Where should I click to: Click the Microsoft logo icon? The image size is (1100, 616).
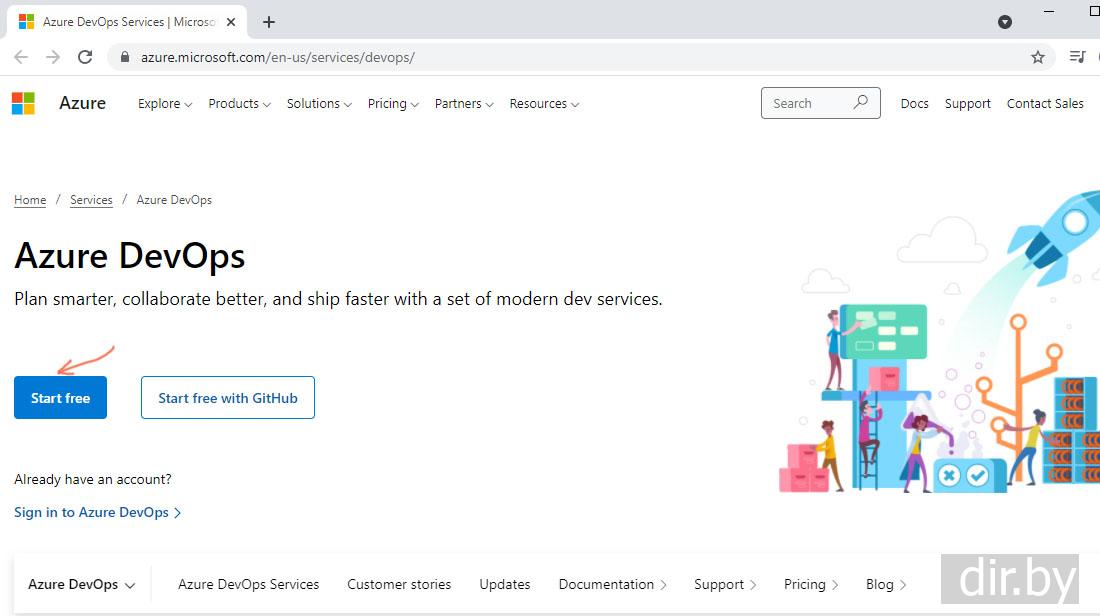click(23, 103)
